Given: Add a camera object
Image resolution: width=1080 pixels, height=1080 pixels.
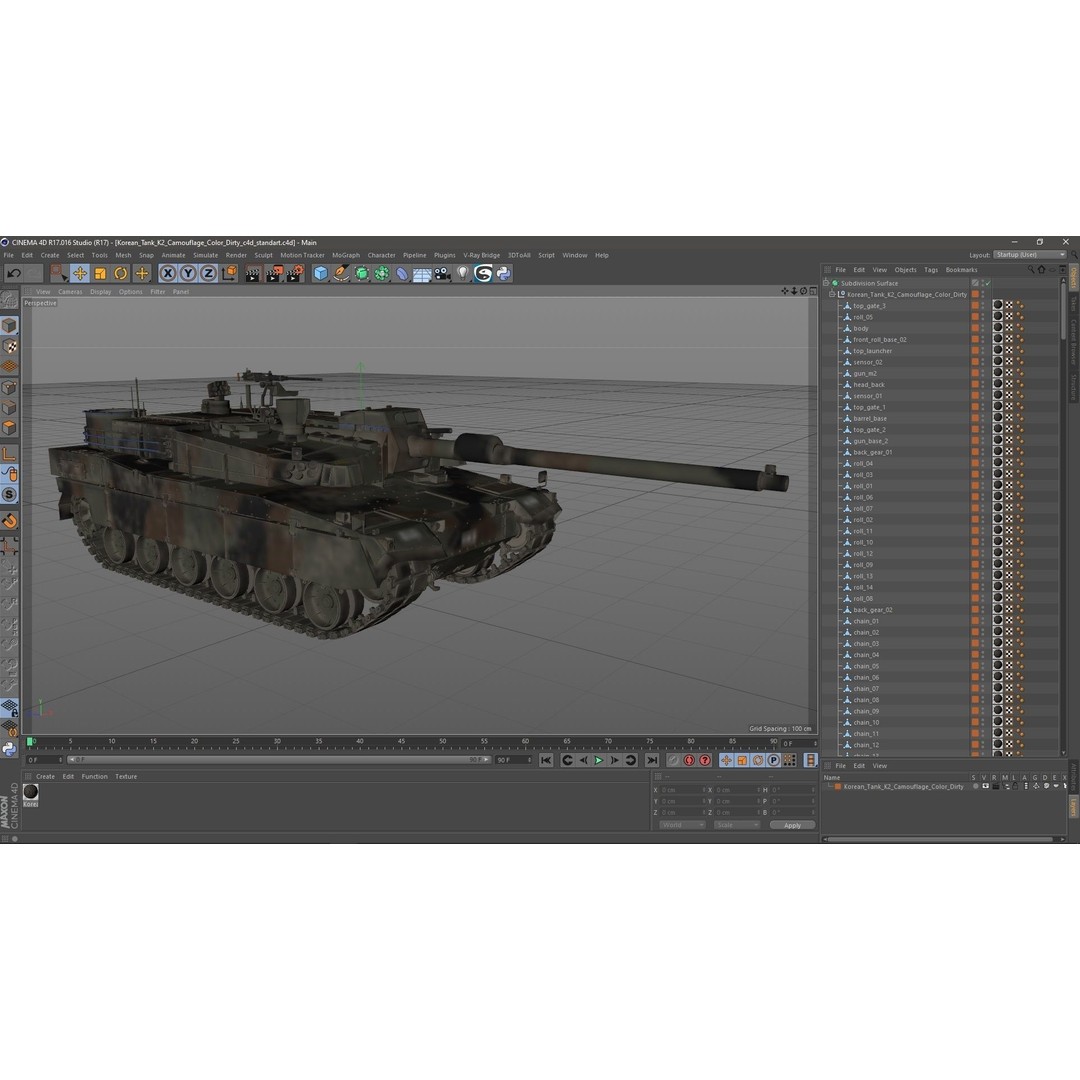Looking at the screenshot, I should 443,273.
